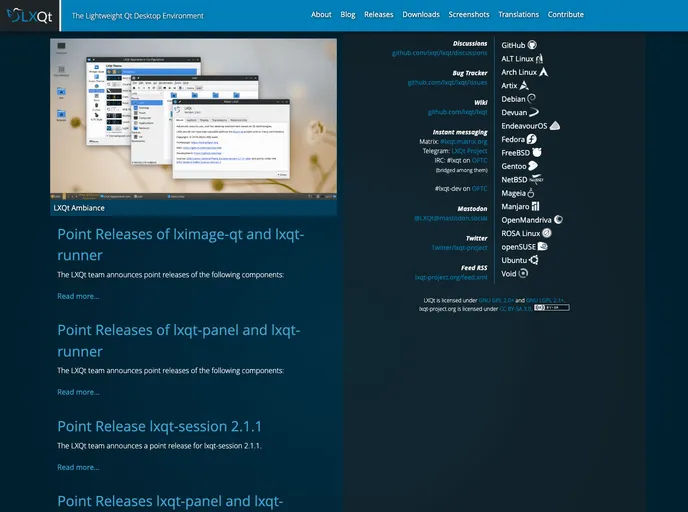The height and width of the screenshot is (512, 688).
Task: Open the github.com/lxqt/lxqt/discussions link
Action: (439, 53)
